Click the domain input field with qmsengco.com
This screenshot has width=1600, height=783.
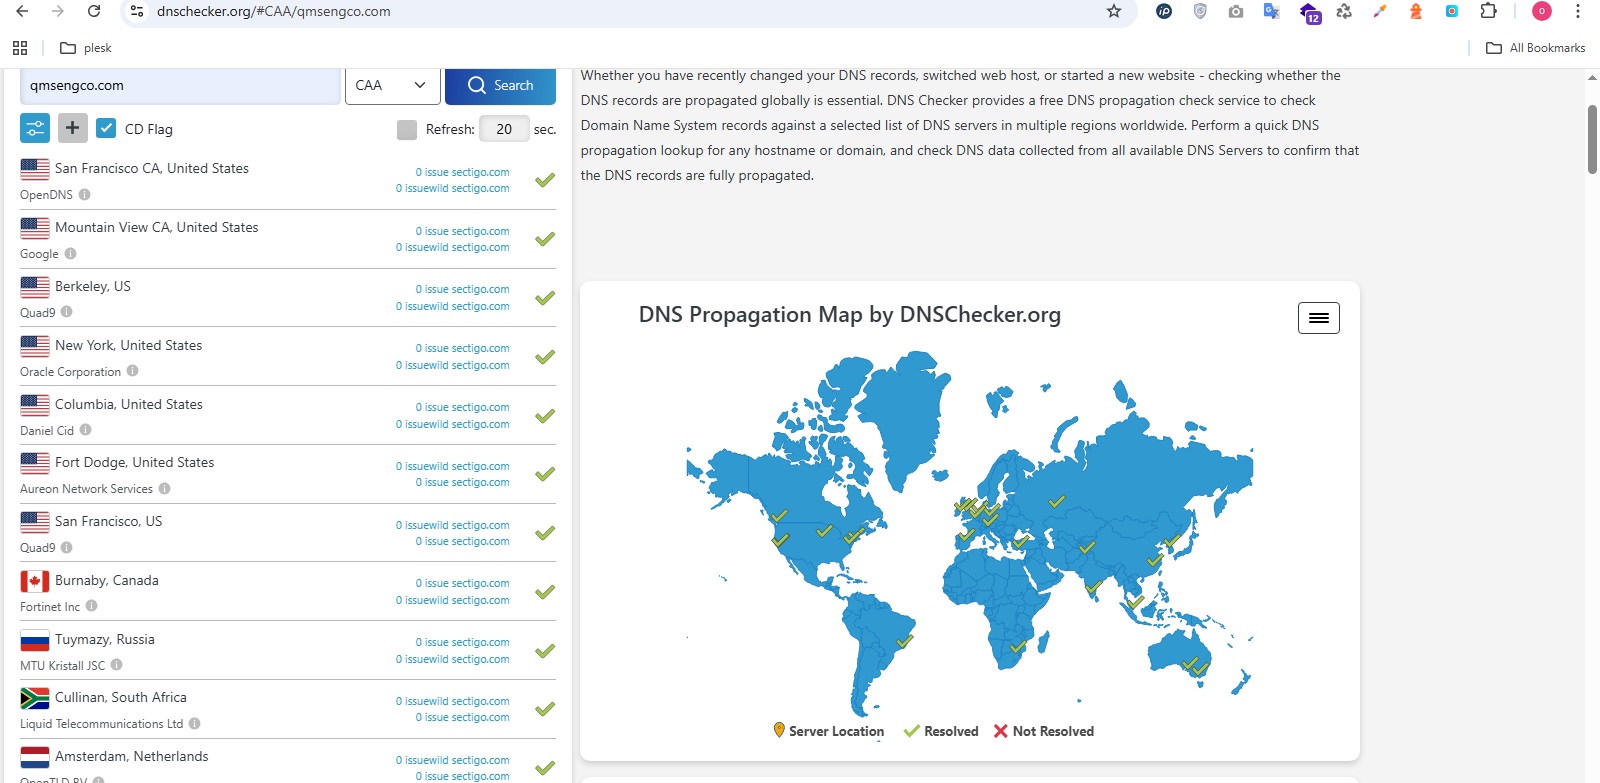[x=180, y=85]
